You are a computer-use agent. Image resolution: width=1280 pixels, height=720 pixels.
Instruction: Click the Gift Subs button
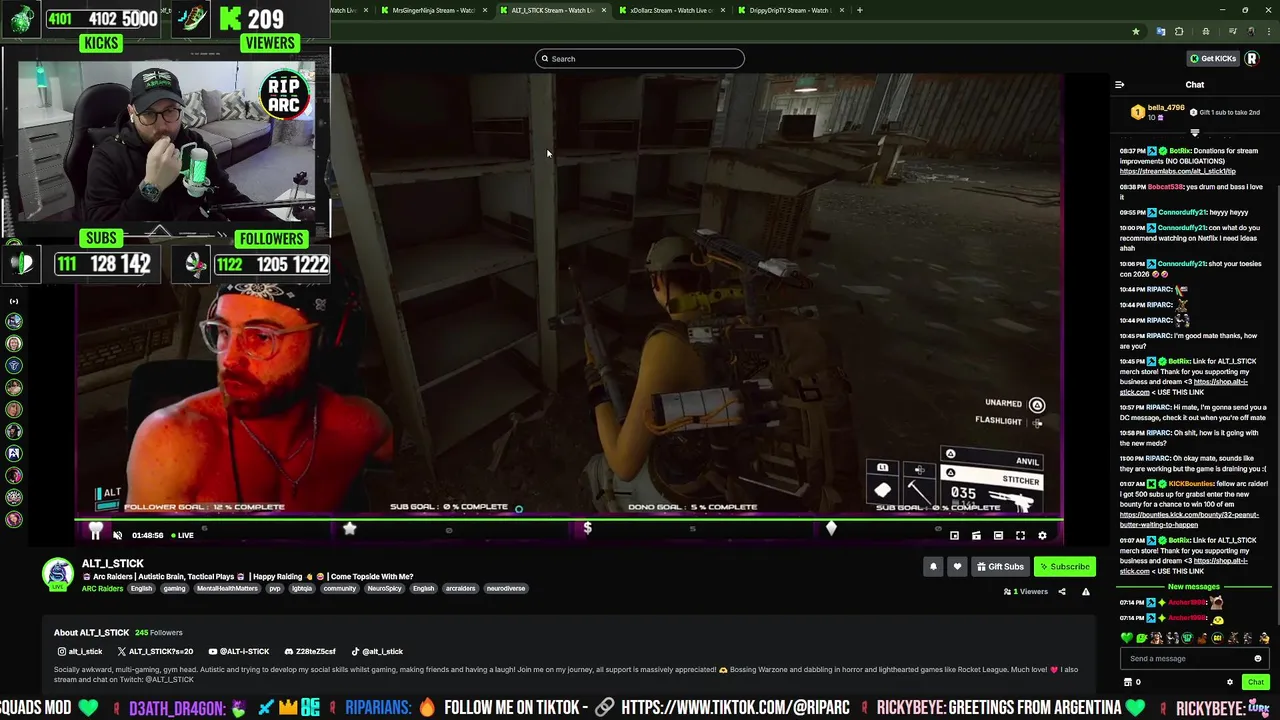point(1000,567)
